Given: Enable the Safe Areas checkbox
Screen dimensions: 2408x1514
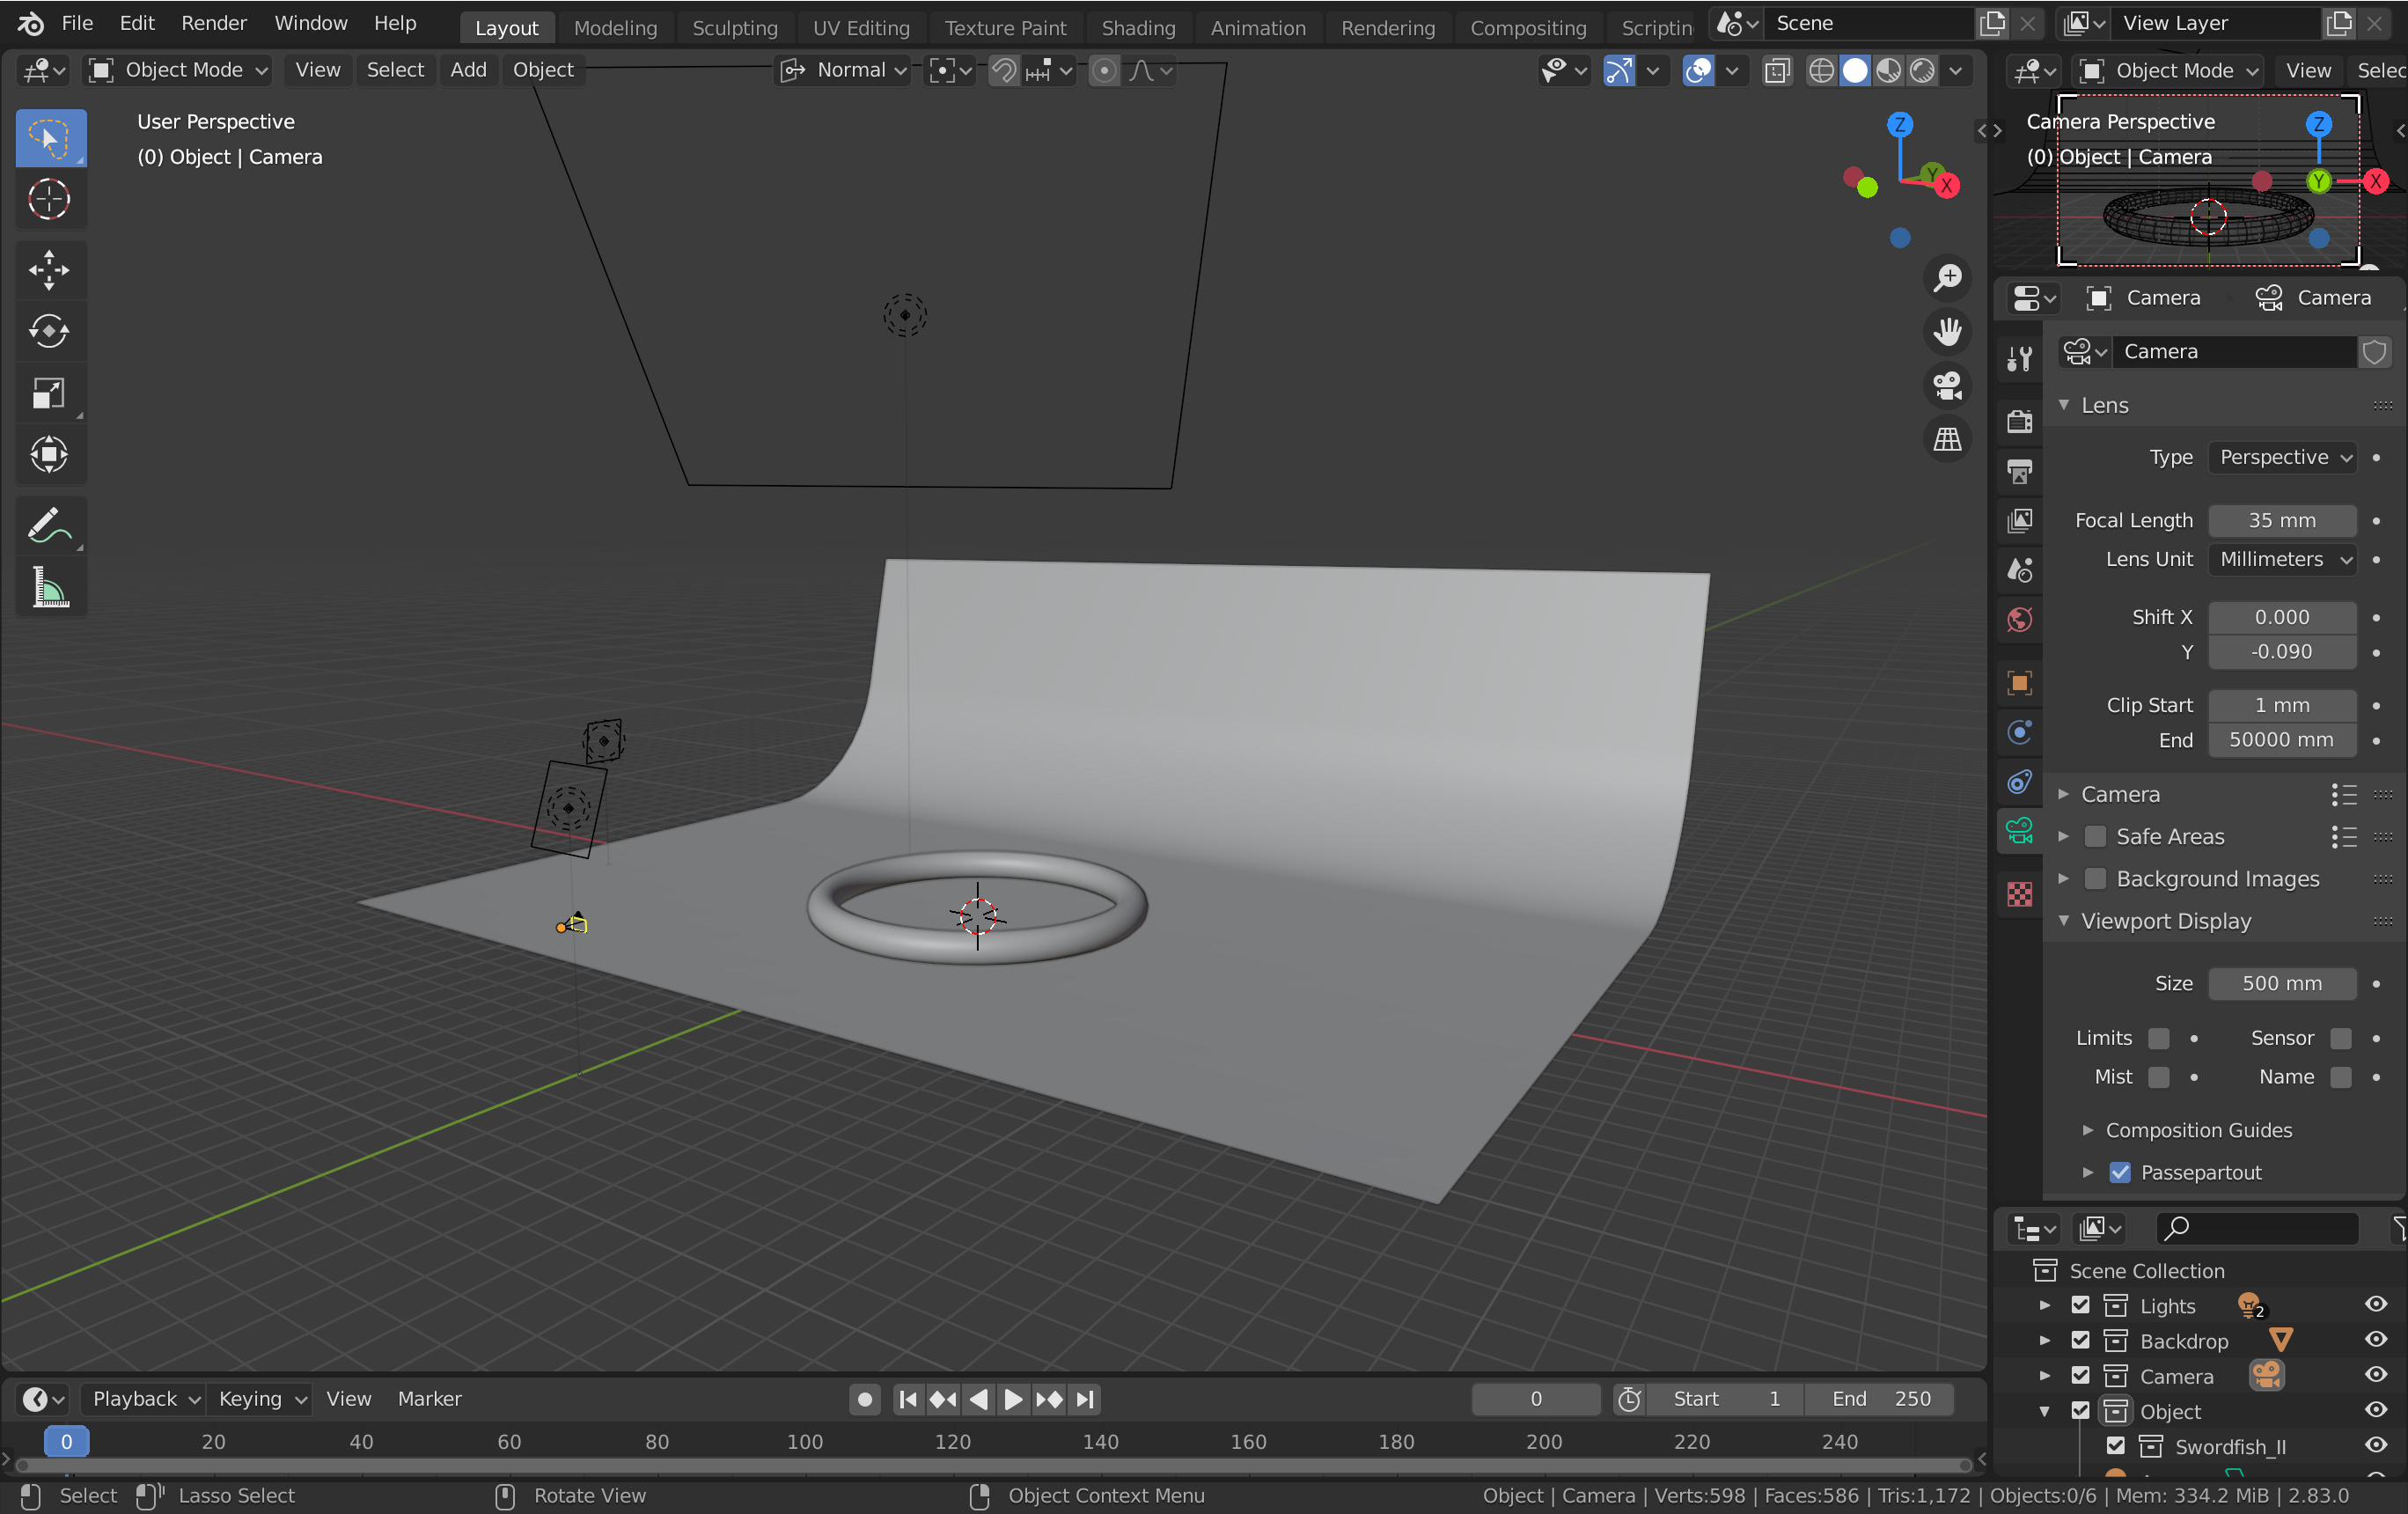Looking at the screenshot, I should pyautogui.click(x=2095, y=836).
